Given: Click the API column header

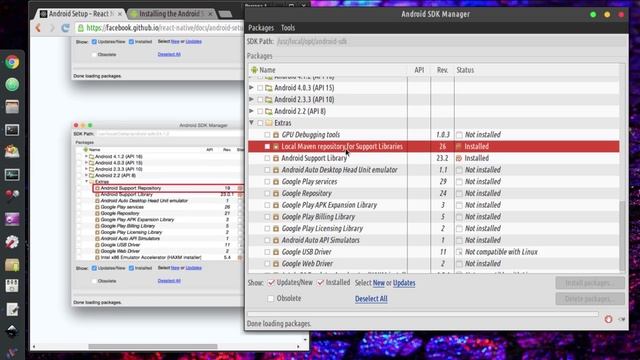Looking at the screenshot, I should click(419, 70).
